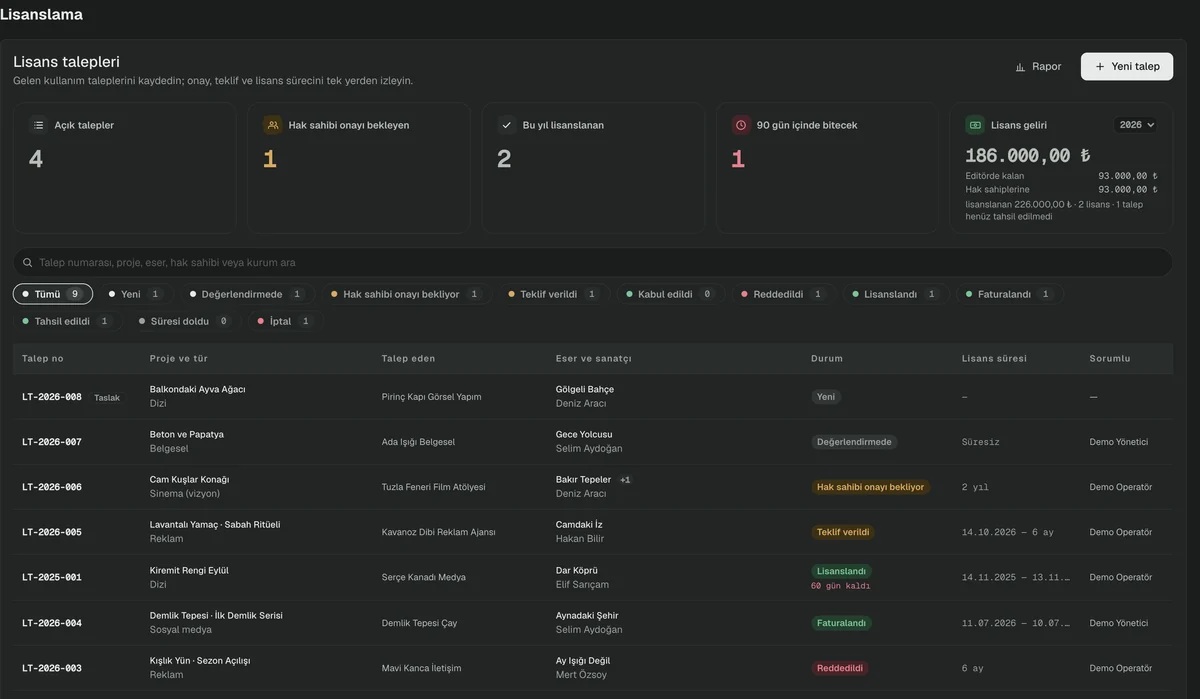Click the banknote icon beside Lisans geliri
The image size is (1200, 699).
(x=975, y=125)
